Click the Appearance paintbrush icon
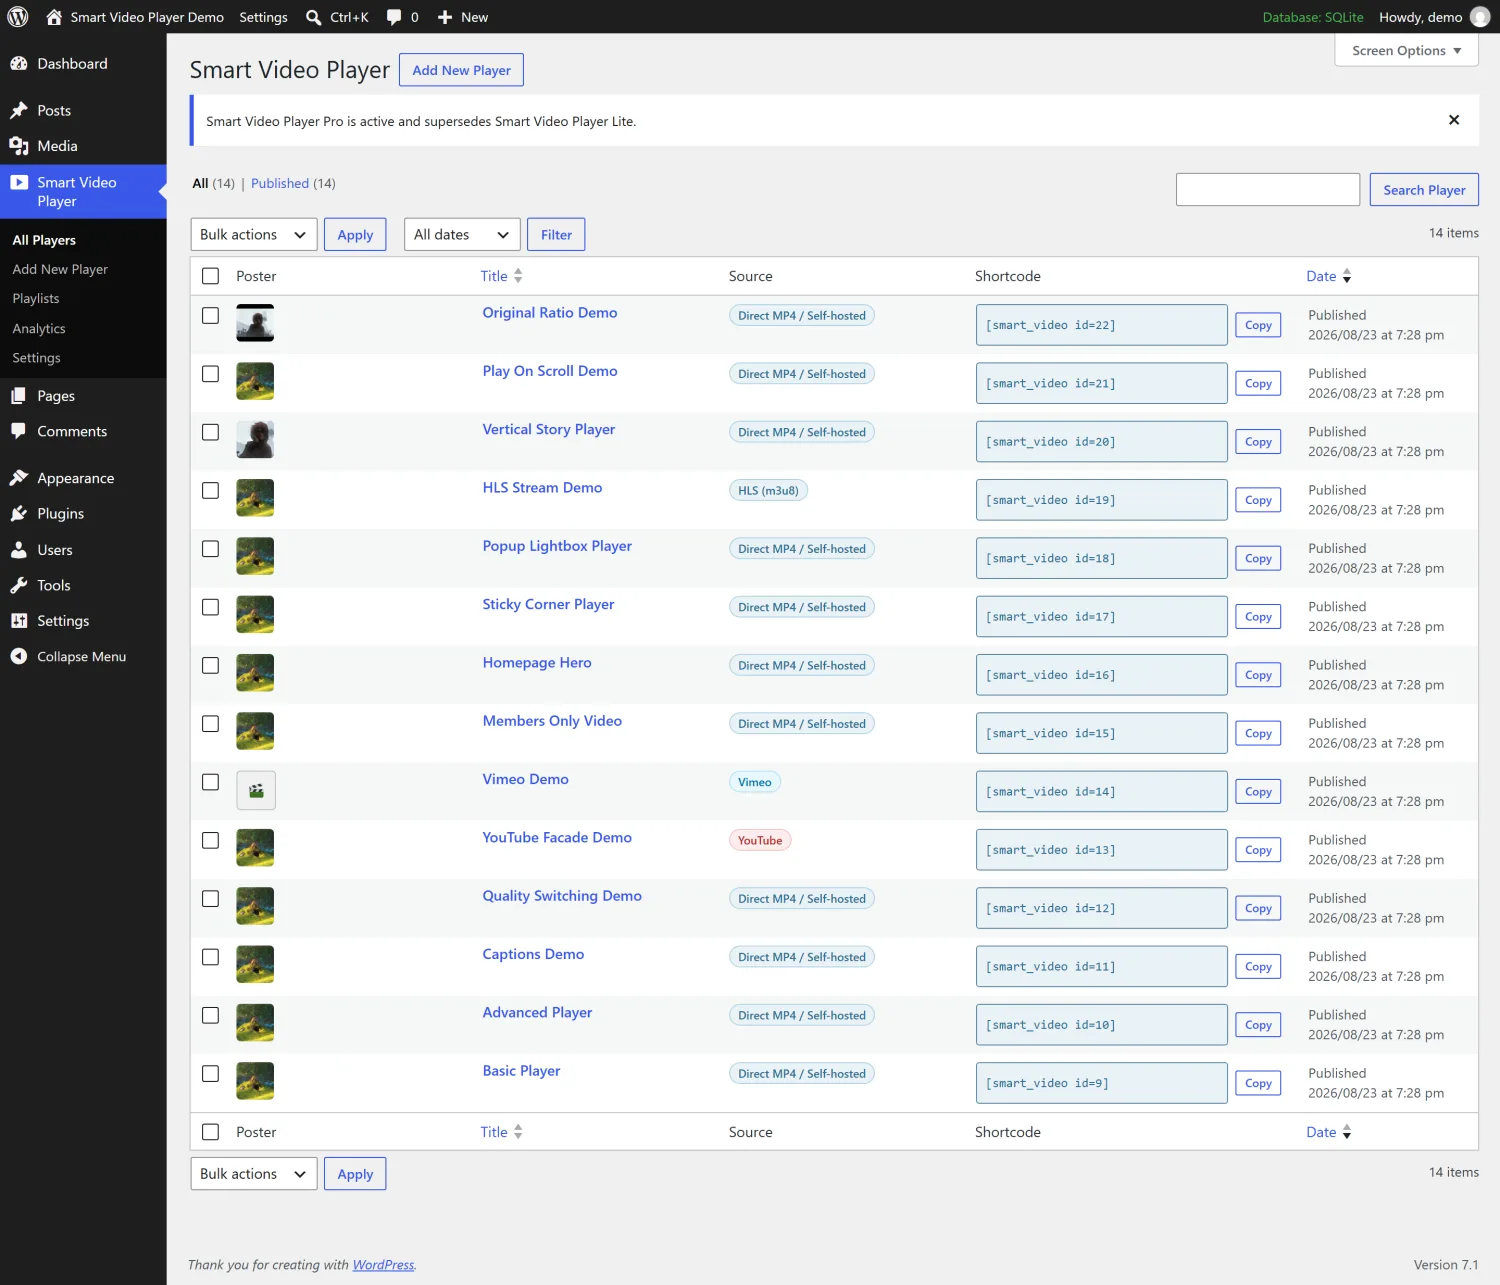1500x1285 pixels. tap(19, 478)
